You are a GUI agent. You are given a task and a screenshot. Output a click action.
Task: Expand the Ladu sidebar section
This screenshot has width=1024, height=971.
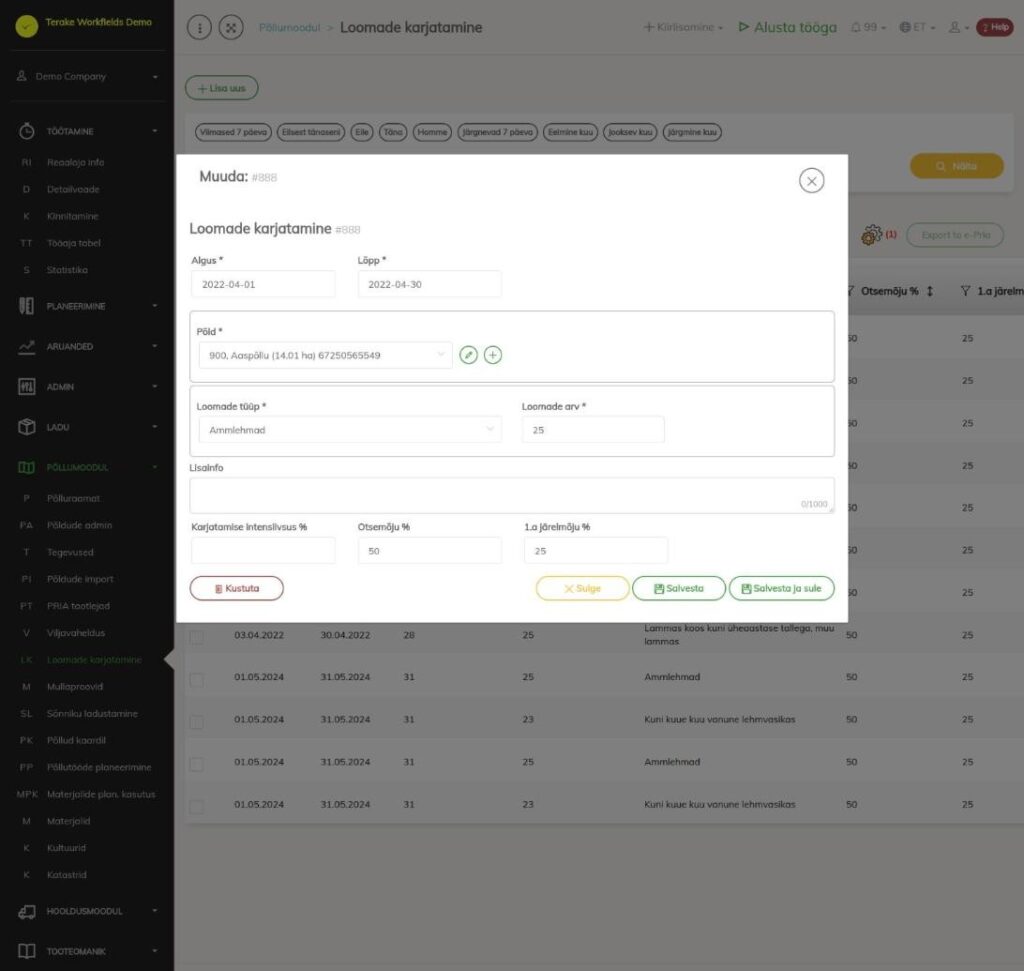coord(88,427)
